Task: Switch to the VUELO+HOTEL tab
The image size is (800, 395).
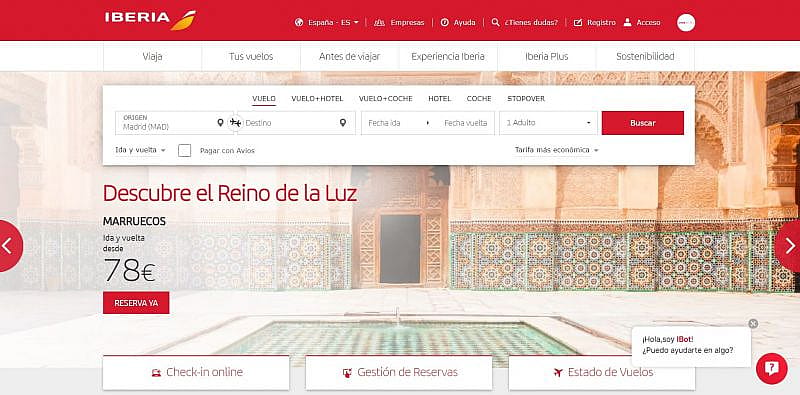Action: 317,99
